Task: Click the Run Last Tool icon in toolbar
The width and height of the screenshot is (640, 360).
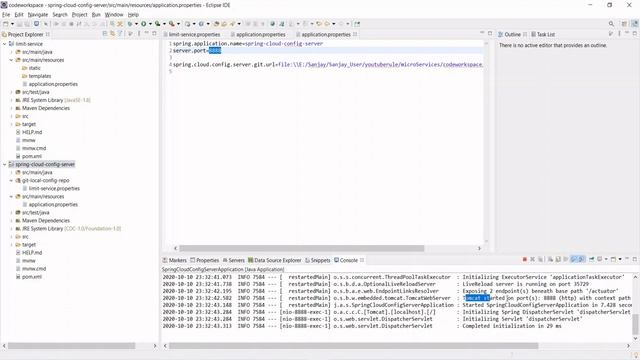Action: [172, 24]
